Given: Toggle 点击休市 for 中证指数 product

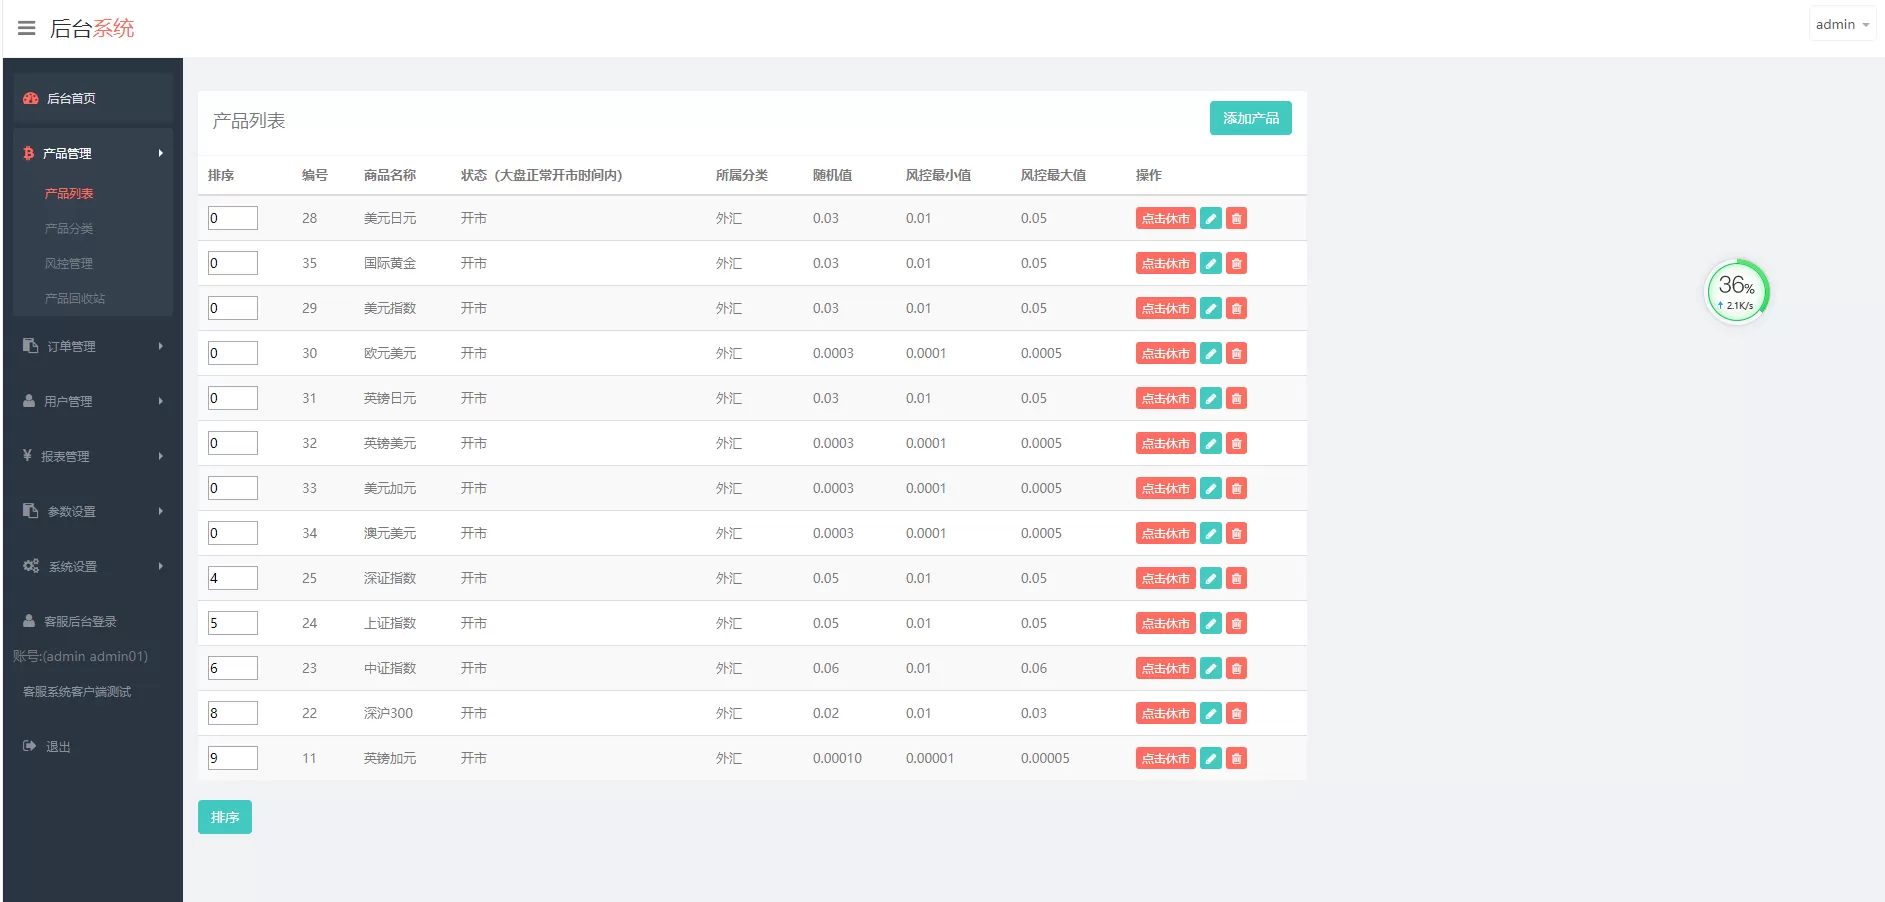Looking at the screenshot, I should [1165, 669].
